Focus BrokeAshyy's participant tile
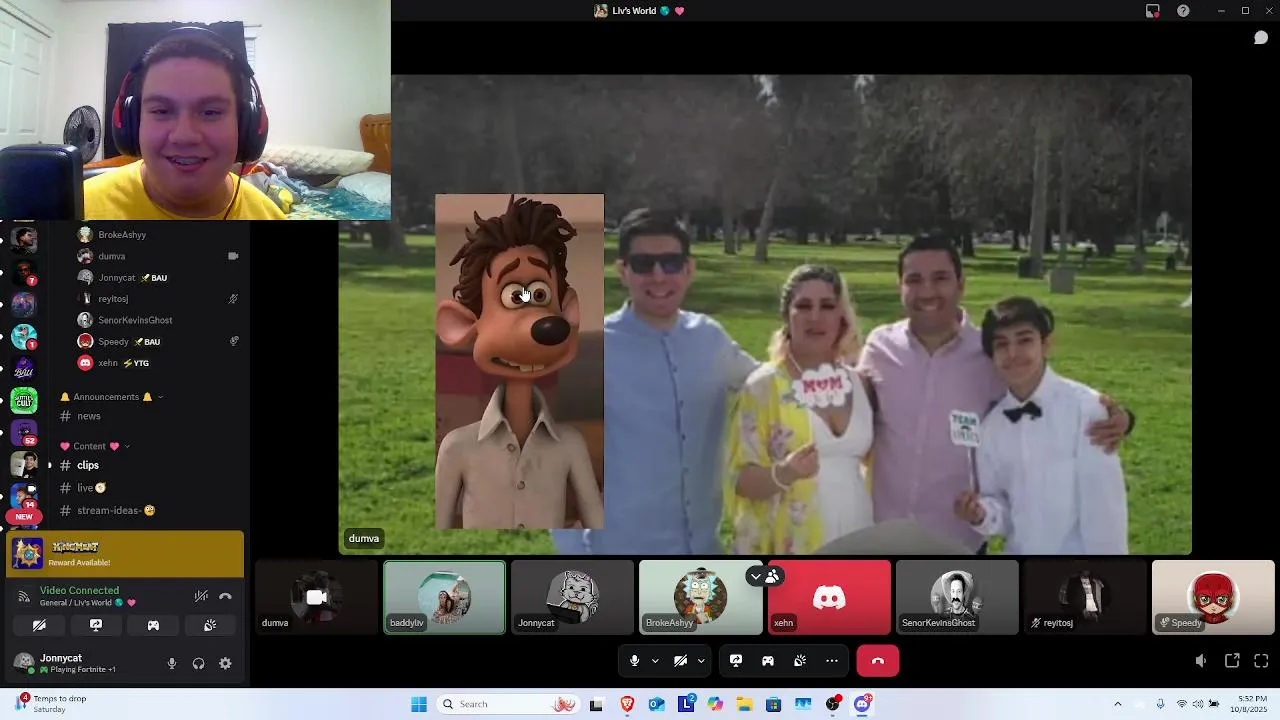The height and width of the screenshot is (720, 1280). [x=700, y=597]
